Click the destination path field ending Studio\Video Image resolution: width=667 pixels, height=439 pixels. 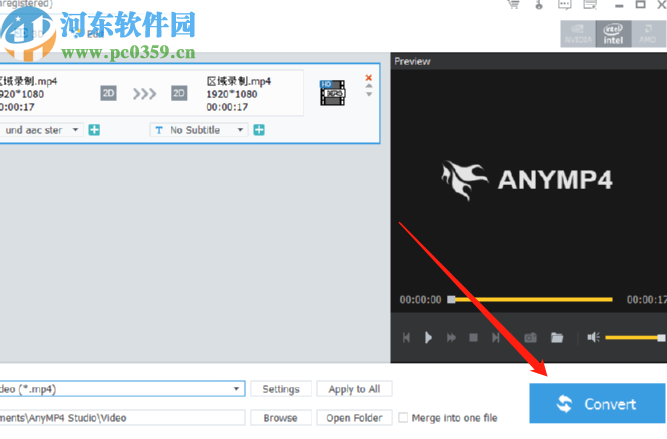122,418
